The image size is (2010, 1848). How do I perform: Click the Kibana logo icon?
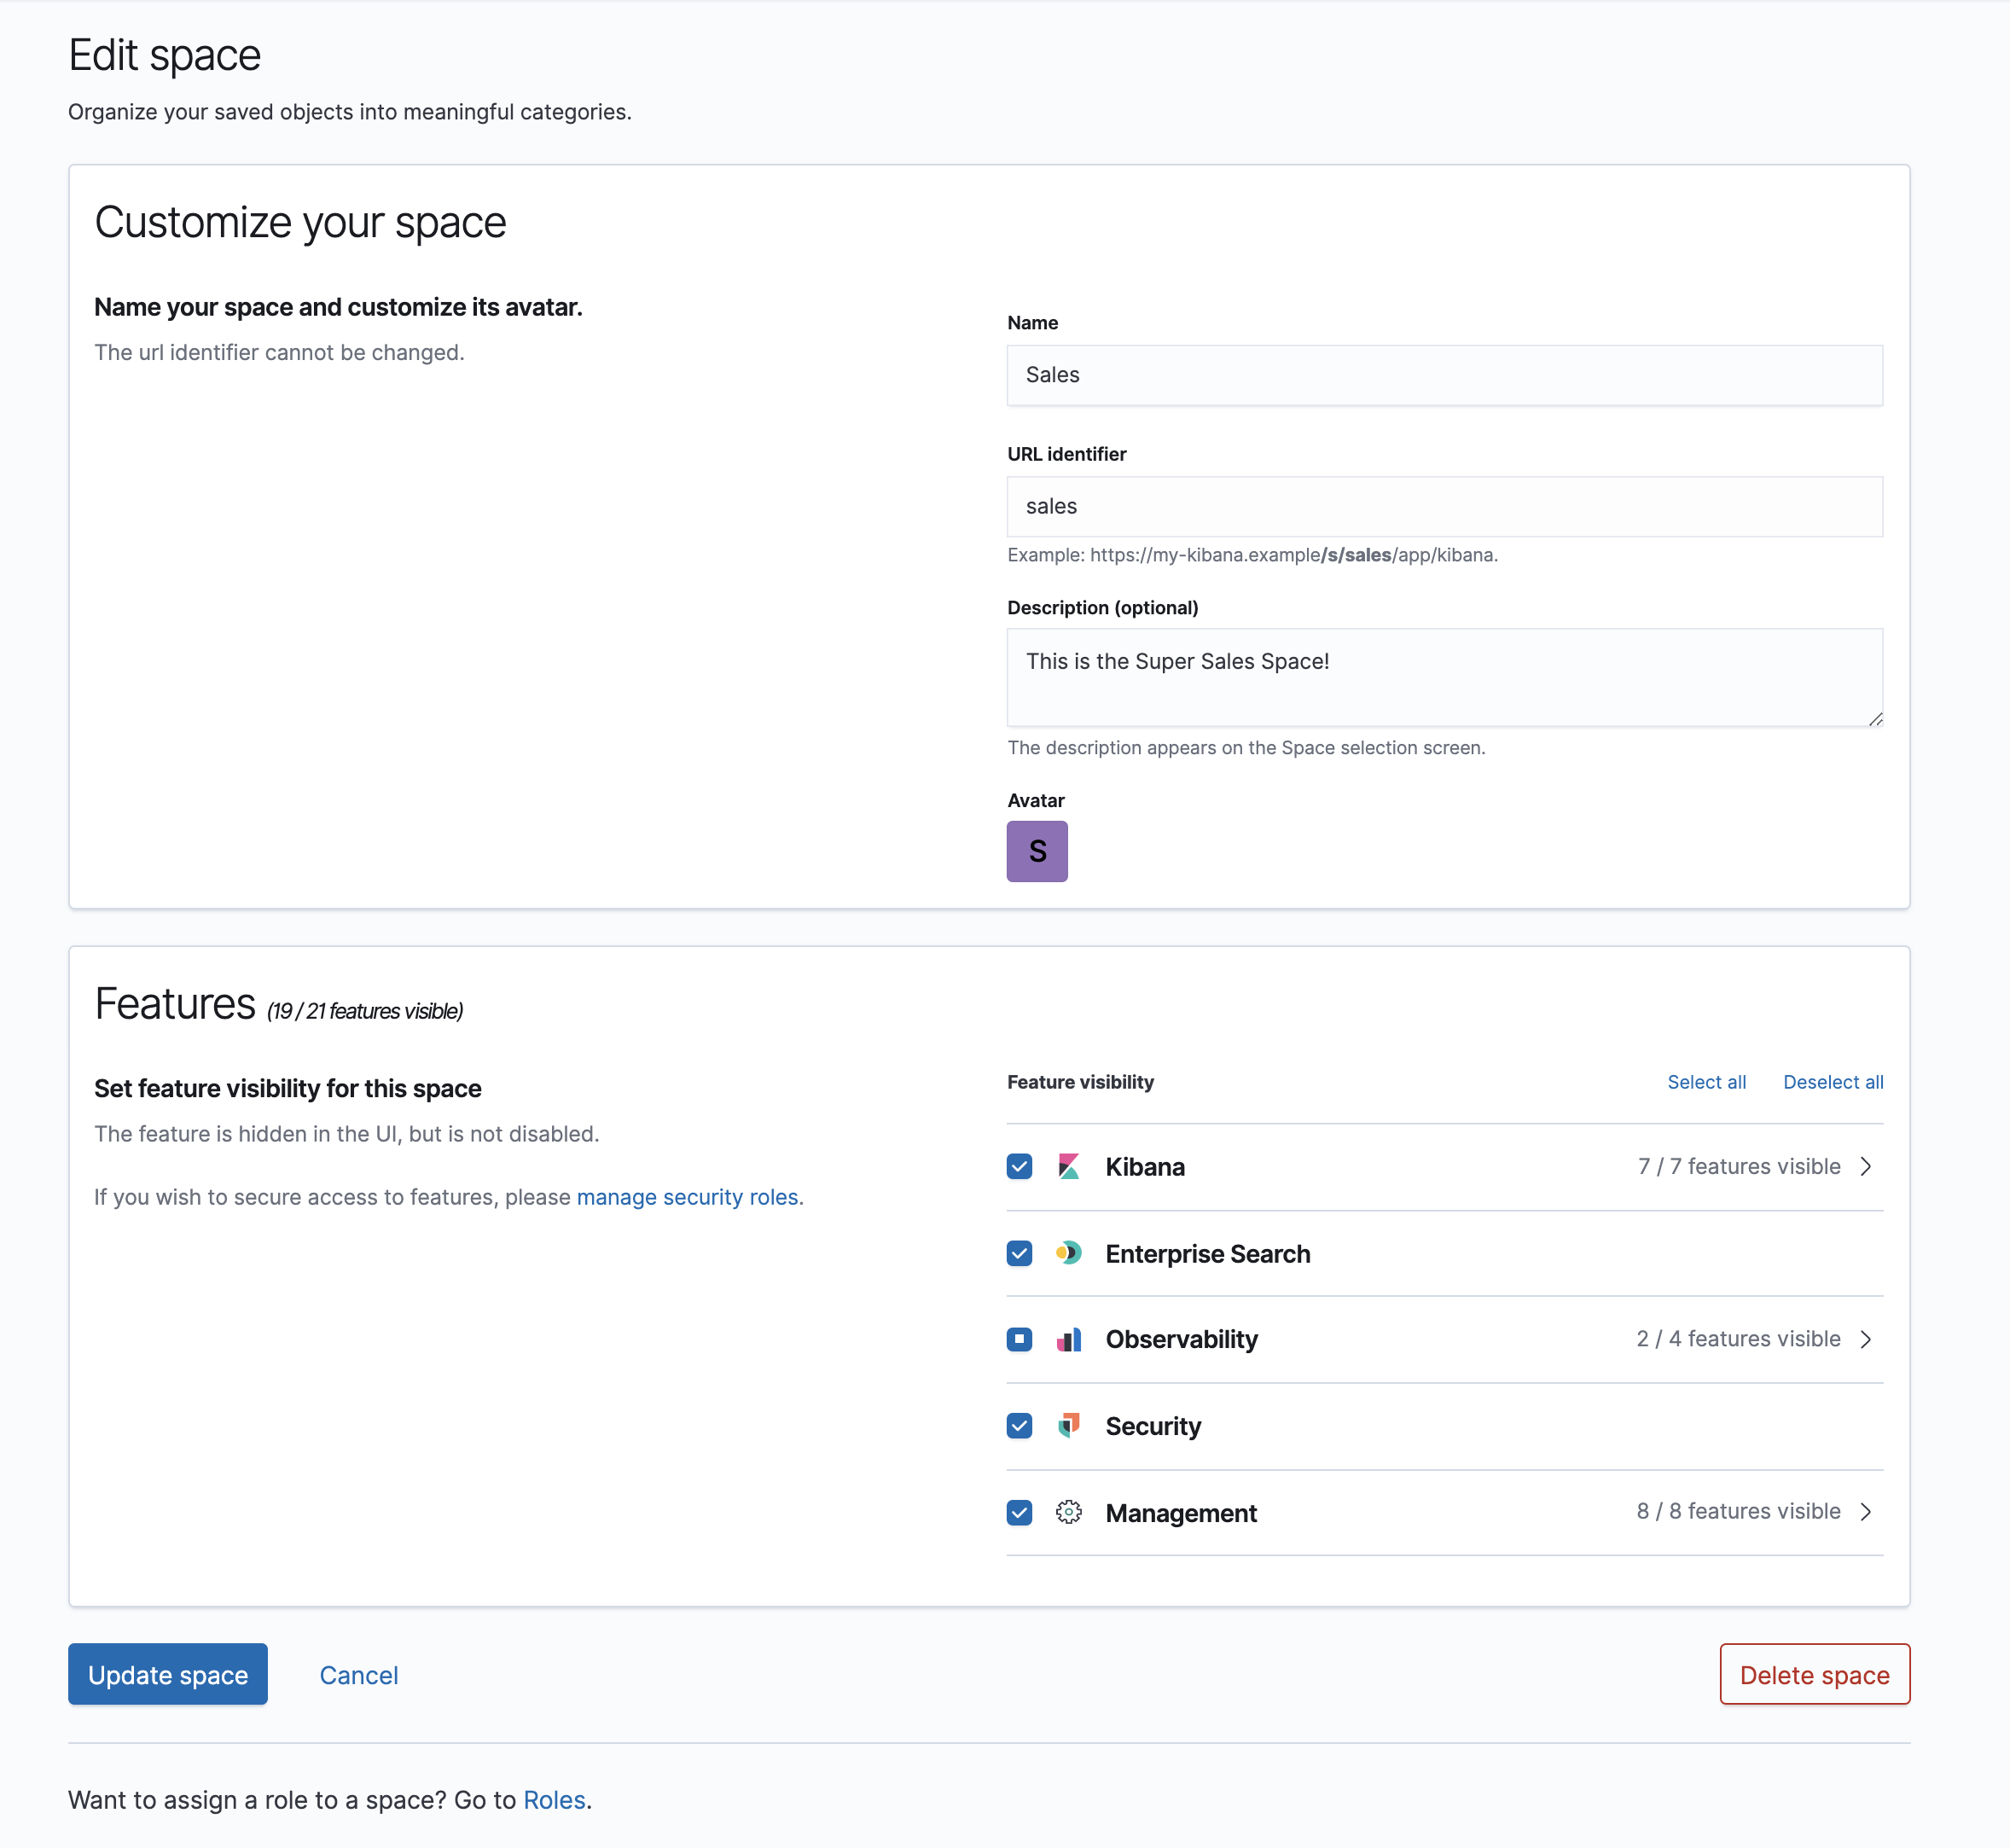tap(1068, 1166)
